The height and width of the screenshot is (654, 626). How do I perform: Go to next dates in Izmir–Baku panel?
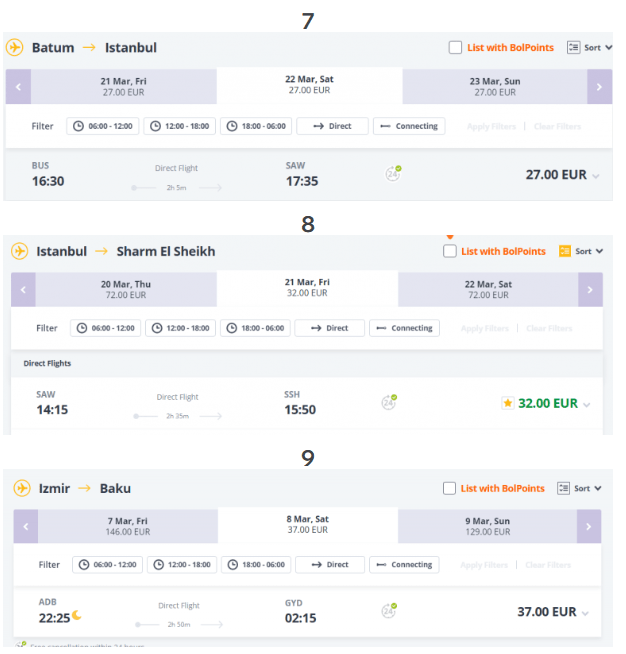pyautogui.click(x=589, y=526)
